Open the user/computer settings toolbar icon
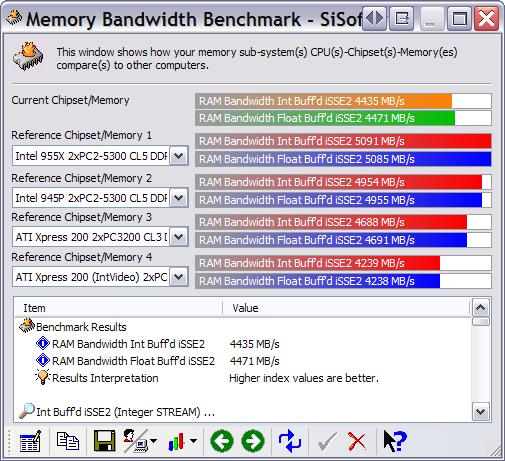 click(135, 441)
